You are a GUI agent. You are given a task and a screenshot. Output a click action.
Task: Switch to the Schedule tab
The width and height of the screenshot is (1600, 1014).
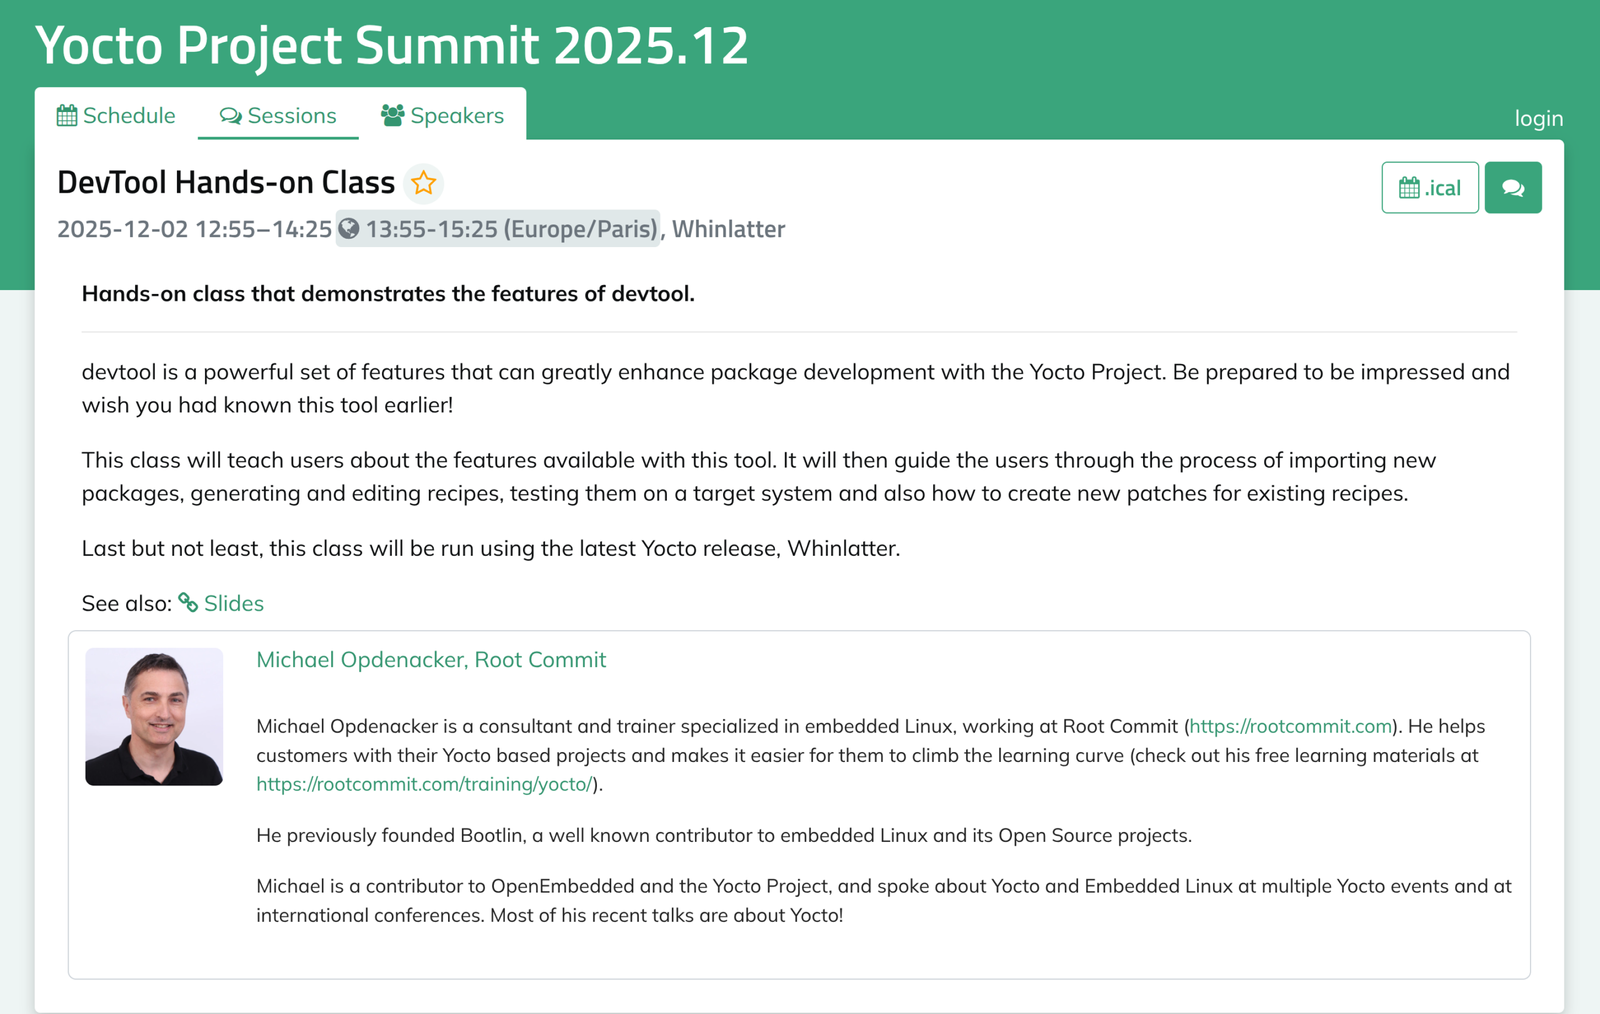pos(117,115)
